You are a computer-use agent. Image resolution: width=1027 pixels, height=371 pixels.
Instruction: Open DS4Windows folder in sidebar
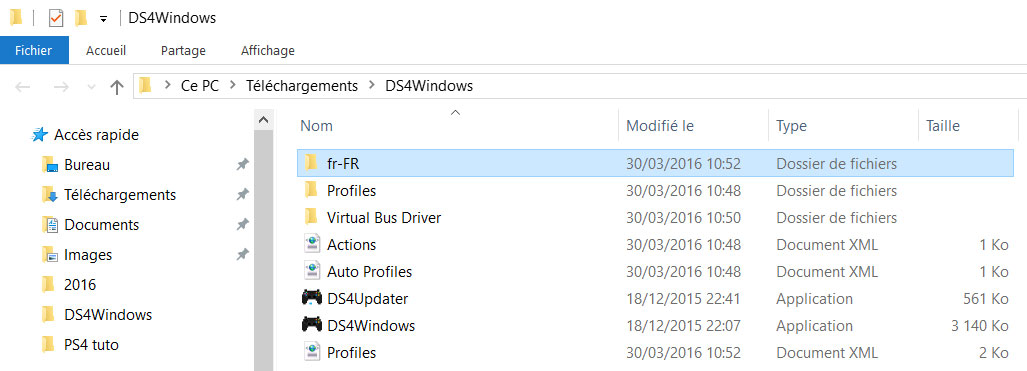(x=108, y=315)
